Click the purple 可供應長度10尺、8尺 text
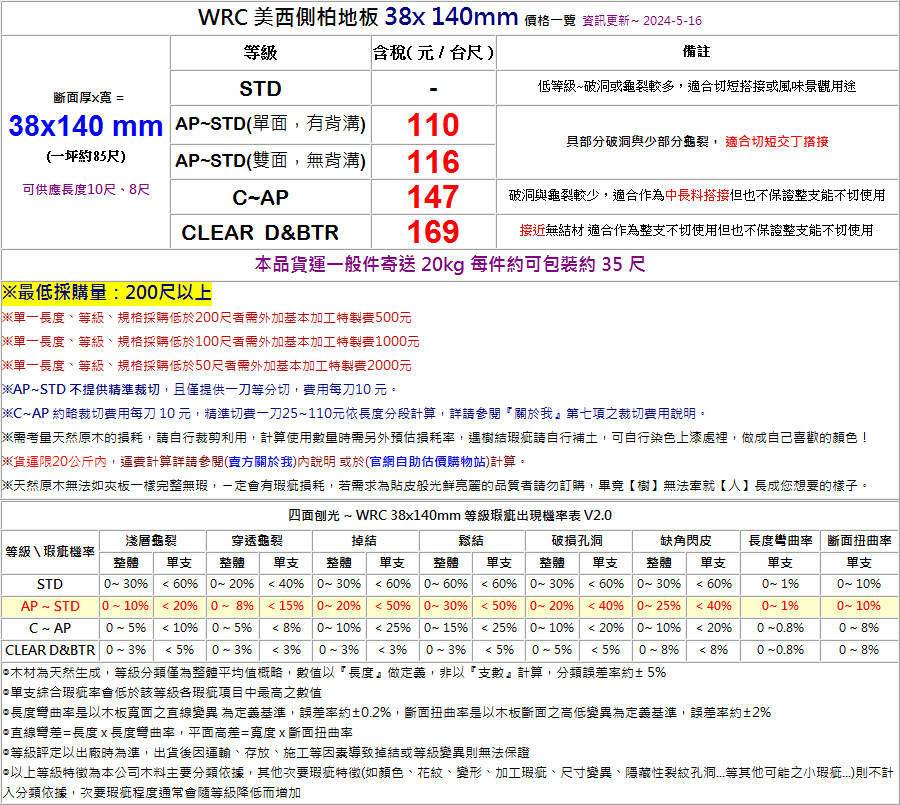Viewport: 900px width, 805px height. [86, 189]
